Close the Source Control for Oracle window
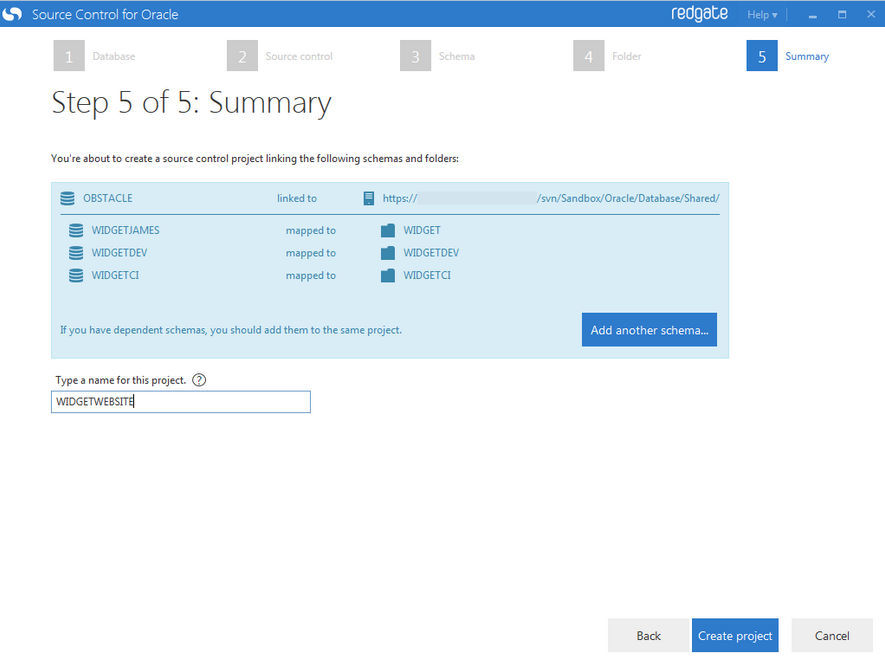Viewport: 885px width, 666px height. (871, 15)
